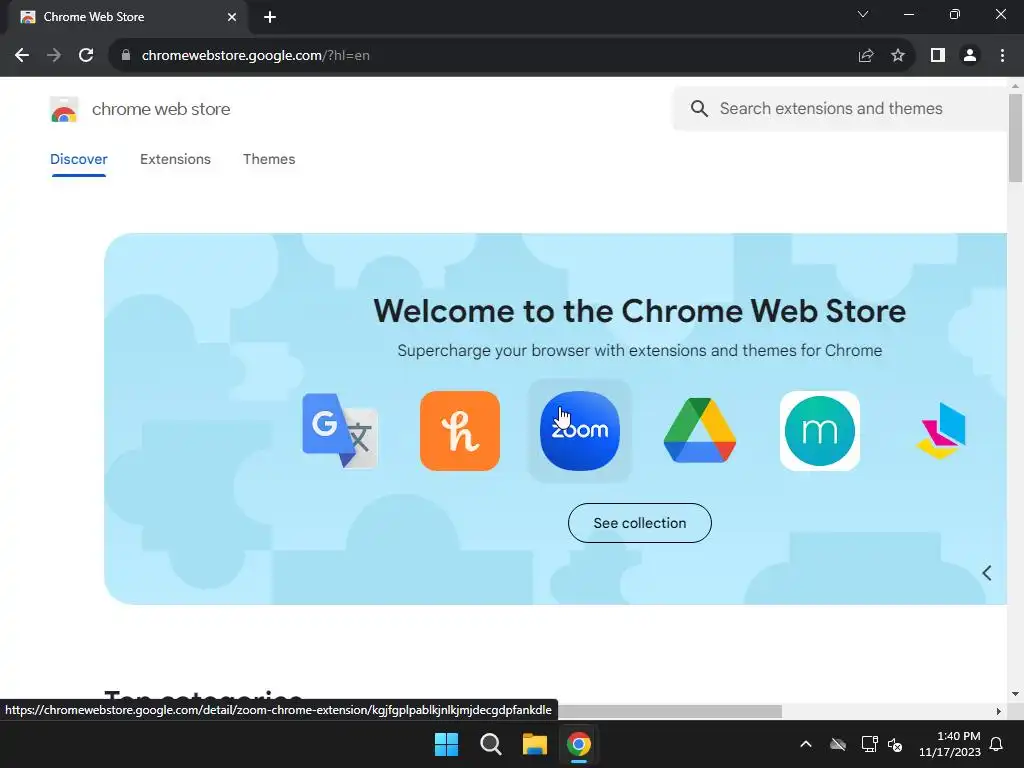Open the Honey extension icon

click(460, 431)
